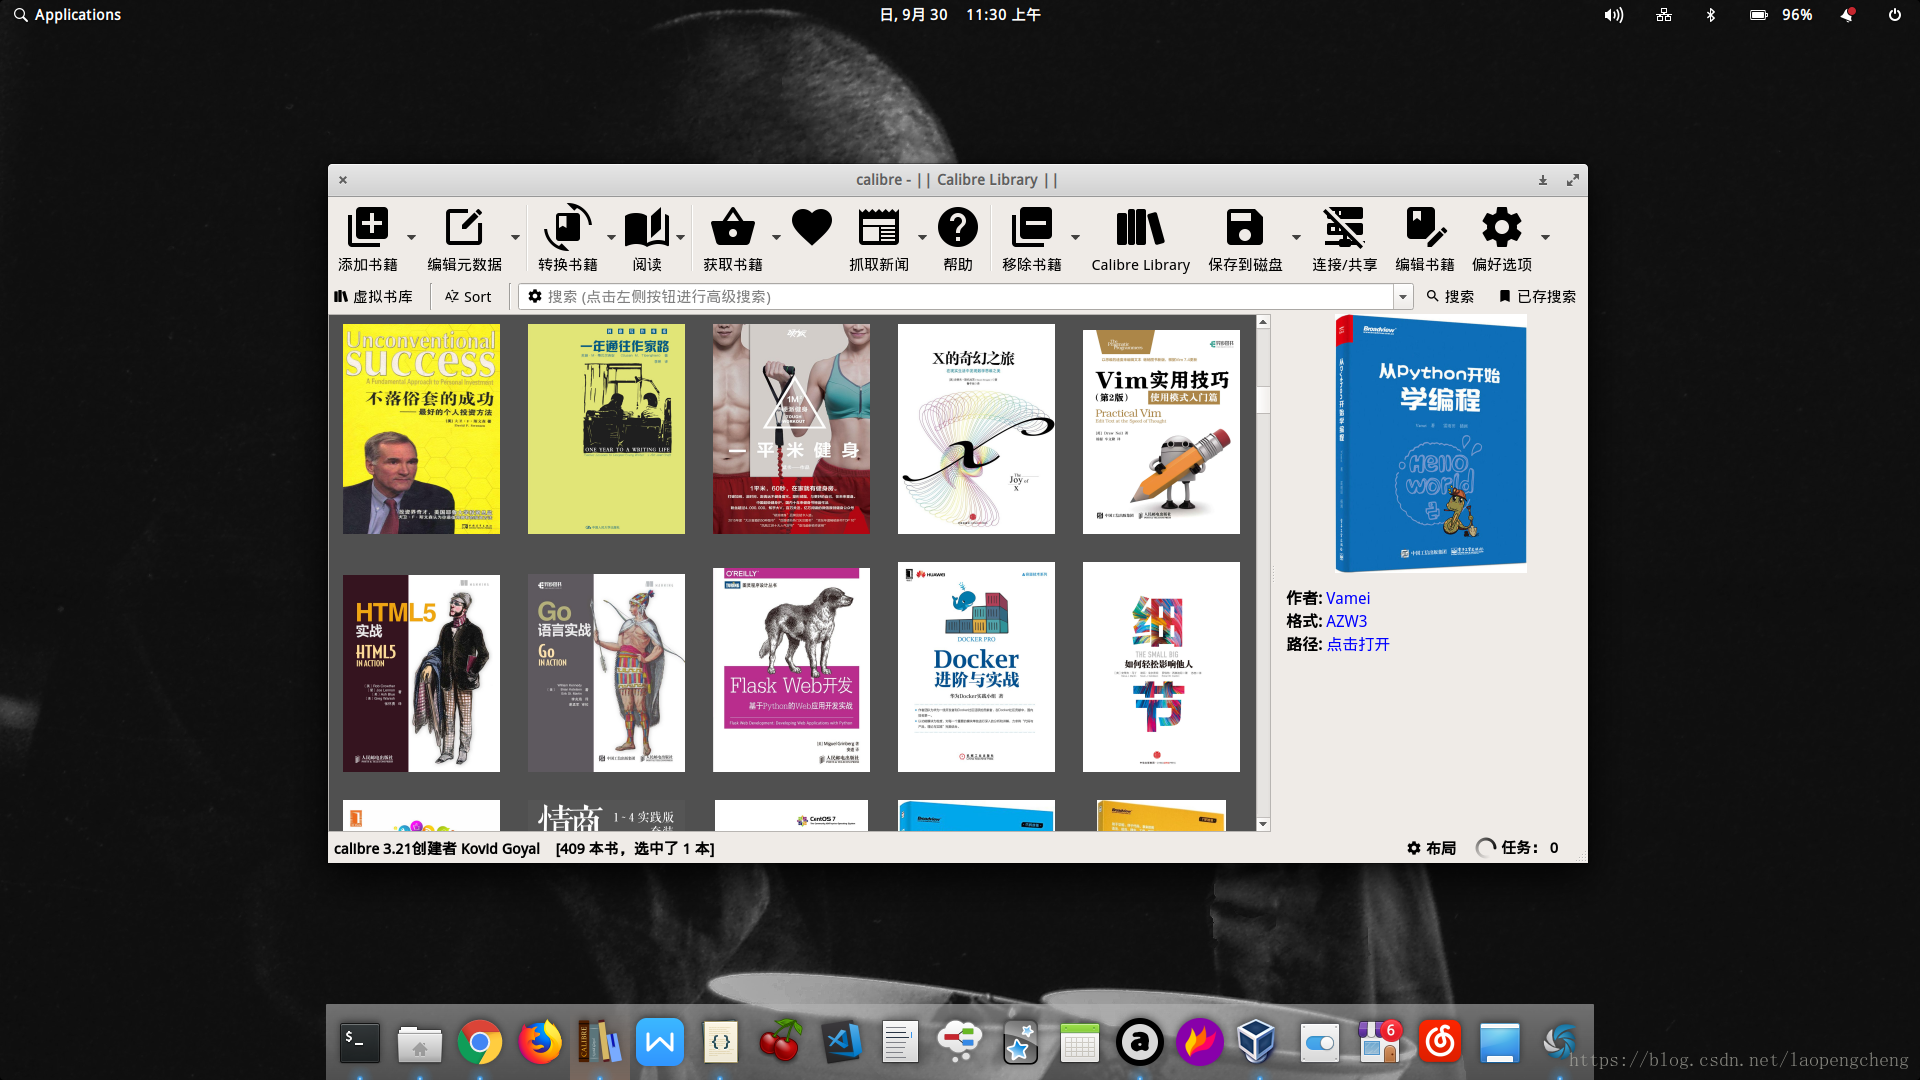Click 保存到磁盘 (Save to disk) icon

tap(1245, 228)
